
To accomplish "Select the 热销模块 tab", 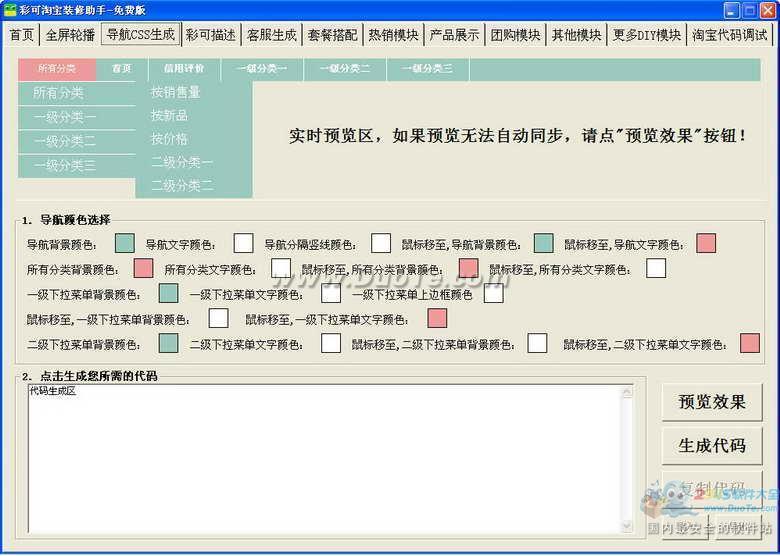I will (x=393, y=35).
